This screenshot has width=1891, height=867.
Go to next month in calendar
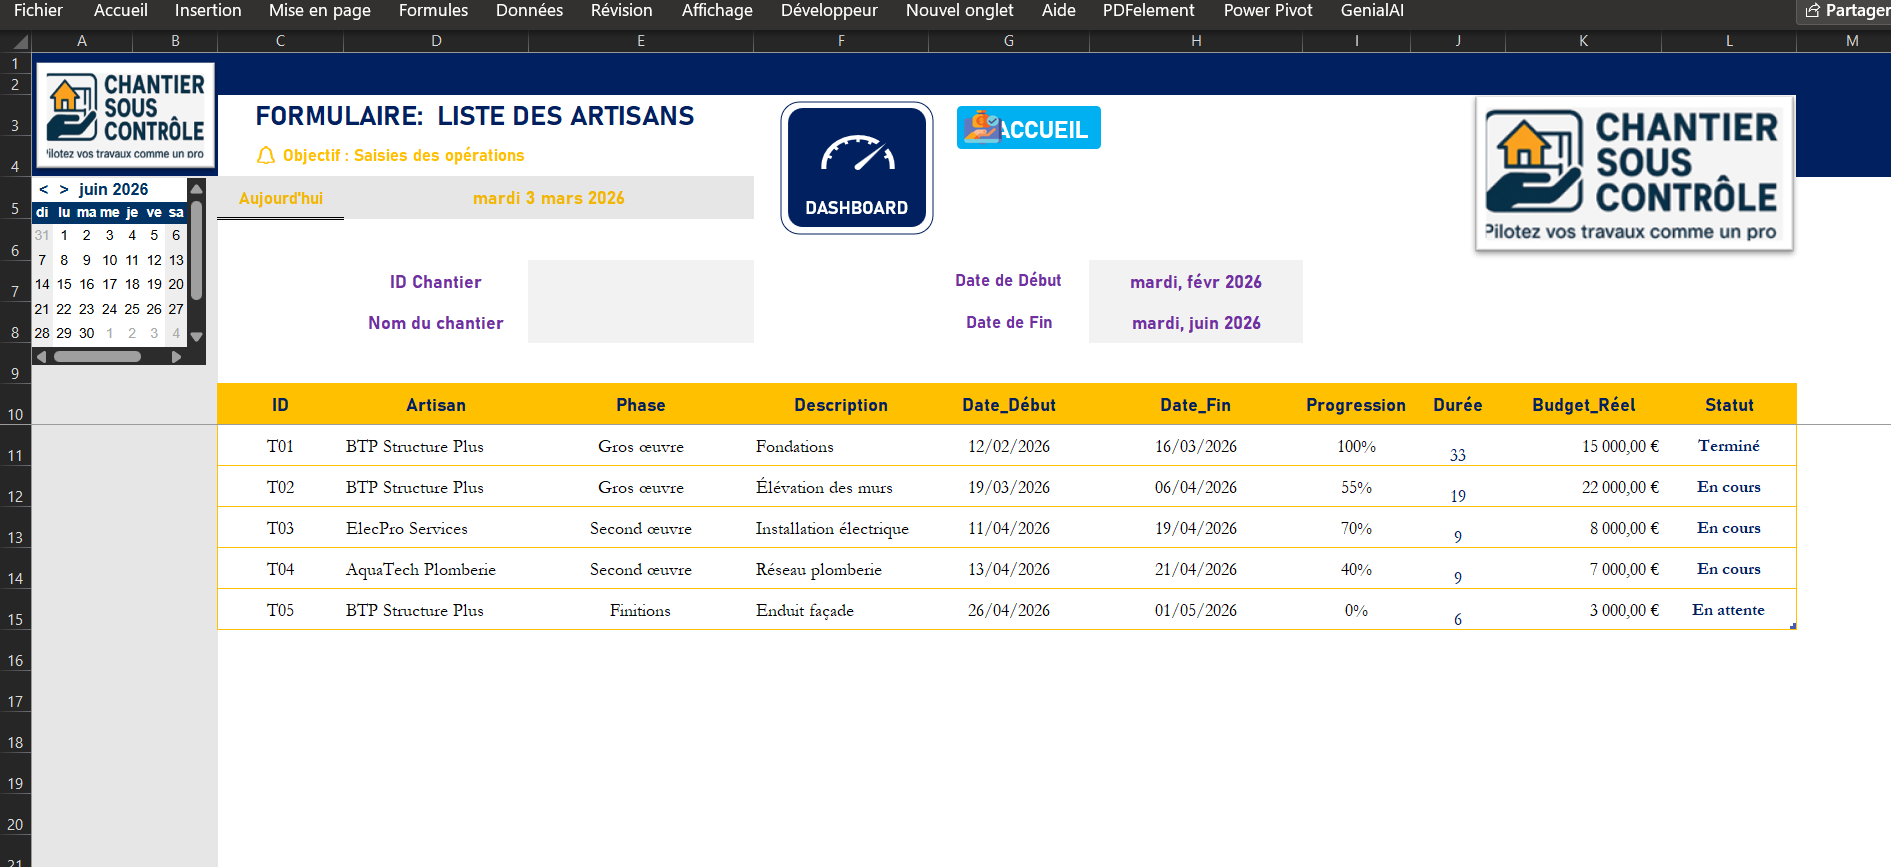point(64,189)
